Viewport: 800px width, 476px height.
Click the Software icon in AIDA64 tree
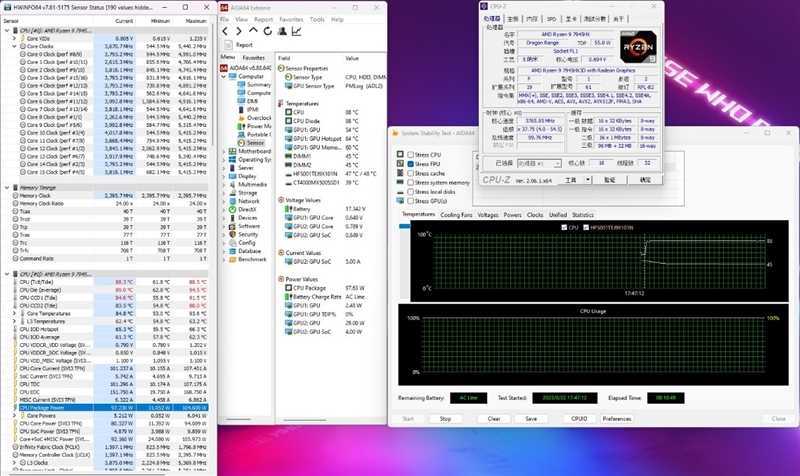(x=232, y=226)
